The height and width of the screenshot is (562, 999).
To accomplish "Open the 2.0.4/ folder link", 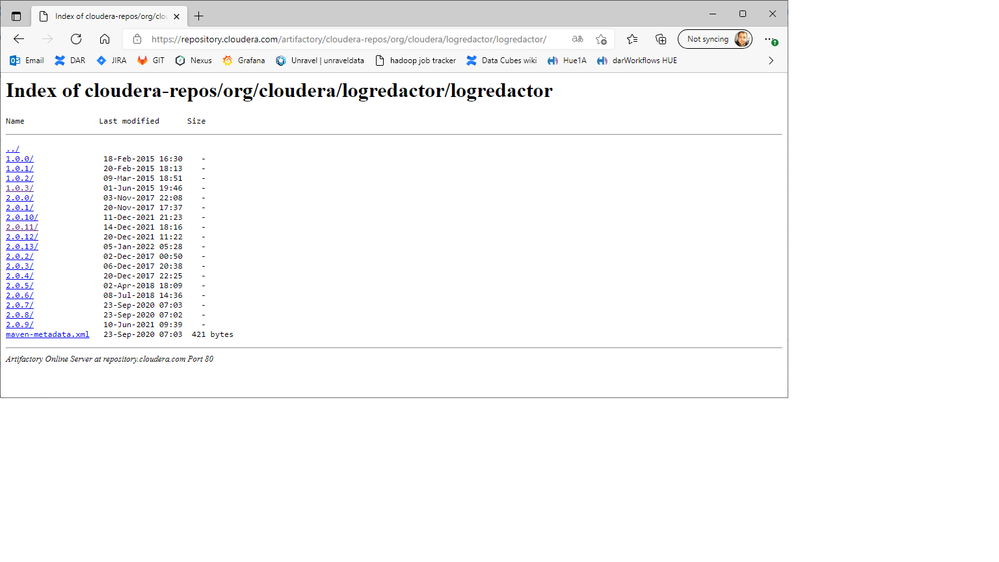I will click(20, 276).
